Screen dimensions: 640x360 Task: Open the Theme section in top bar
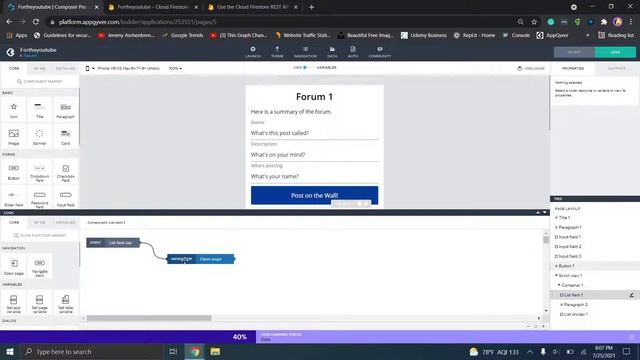pos(277,52)
